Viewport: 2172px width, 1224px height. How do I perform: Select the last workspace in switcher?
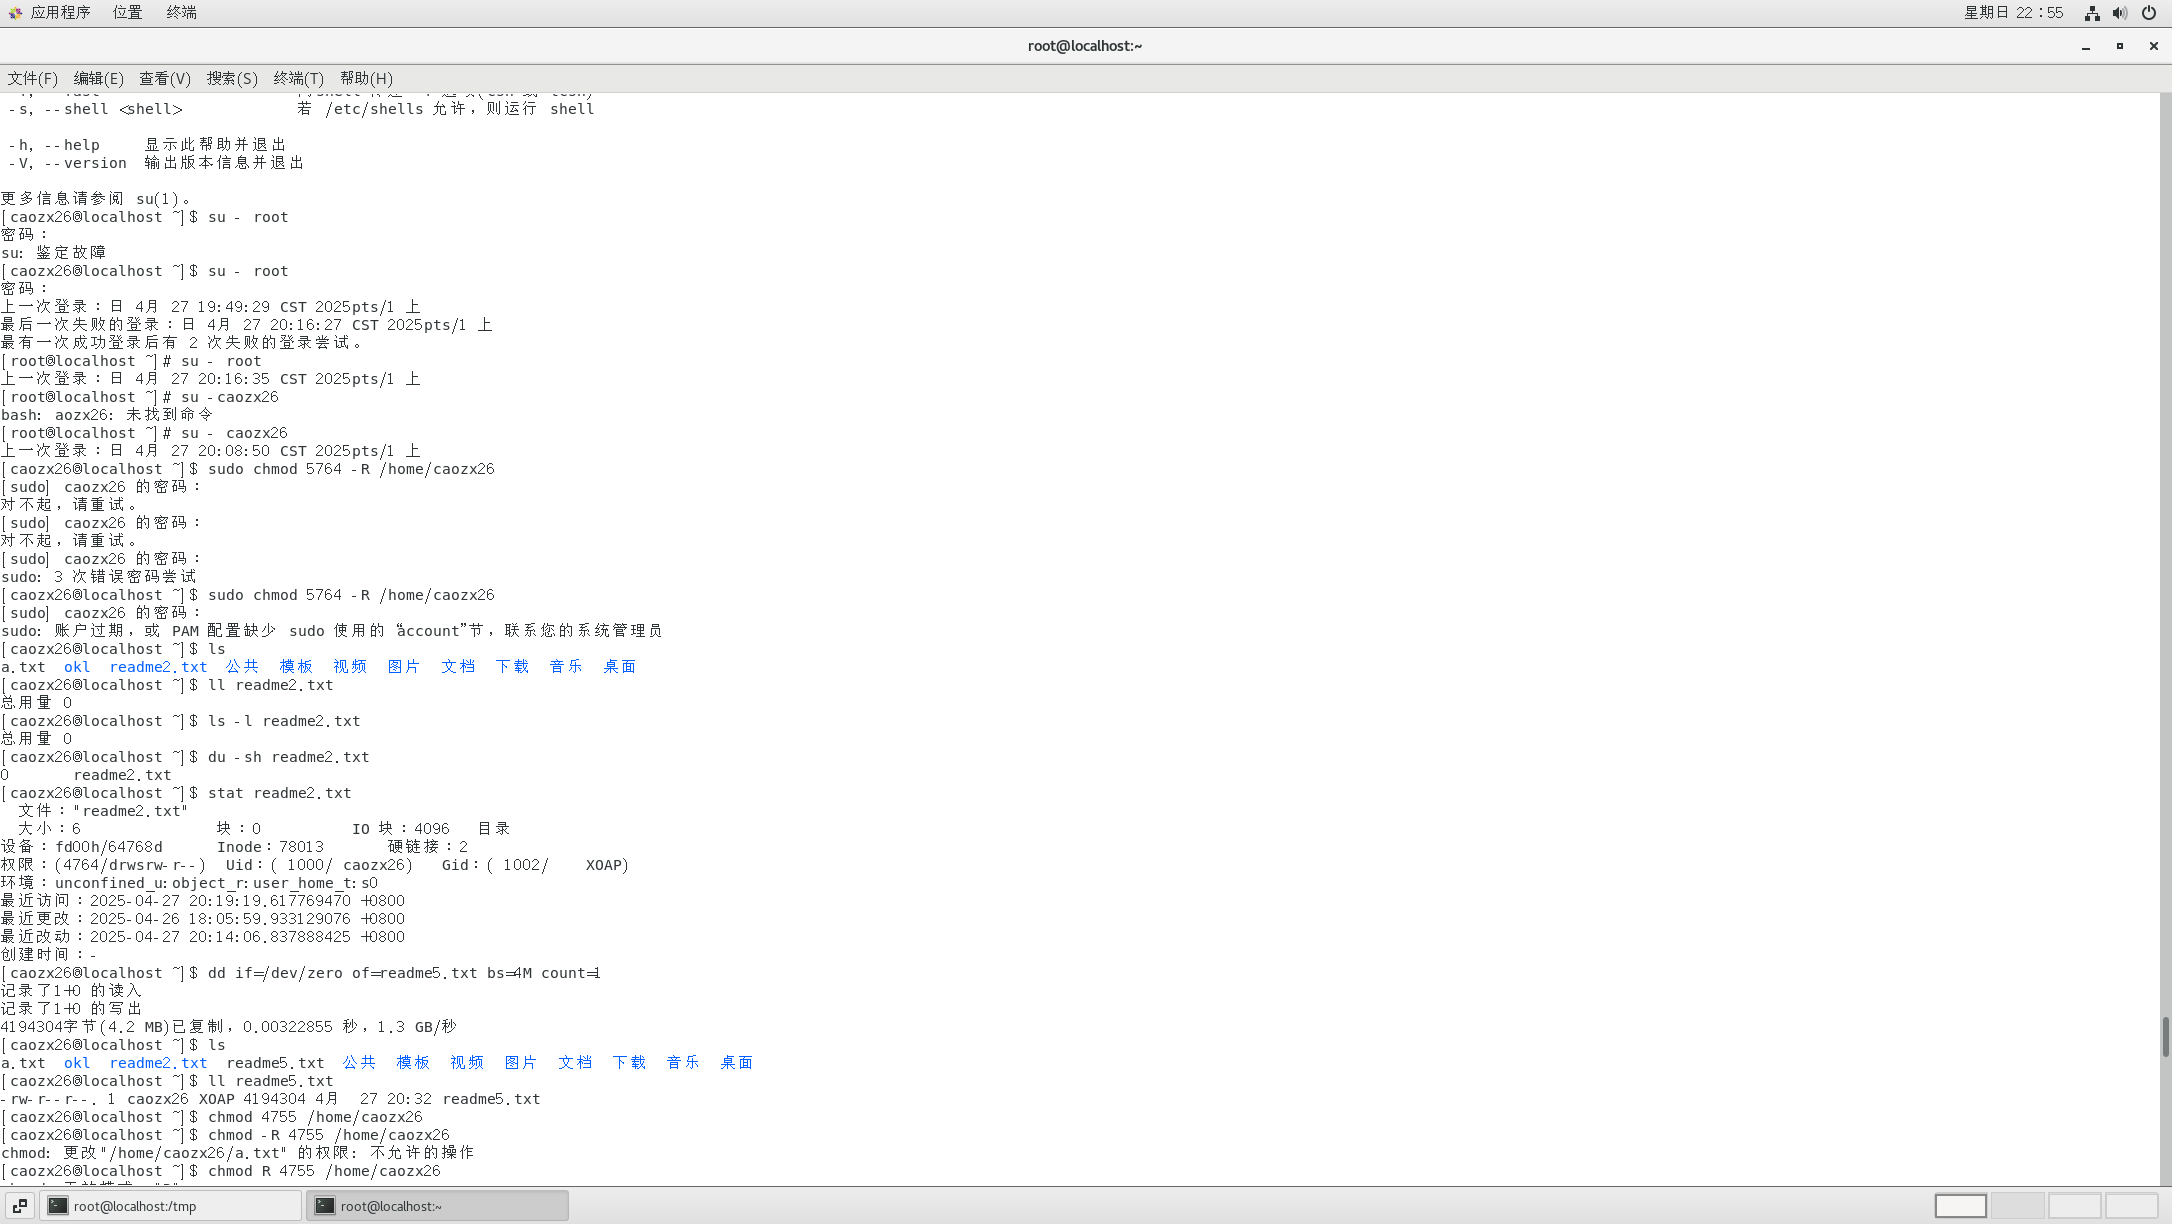pos(2131,1206)
